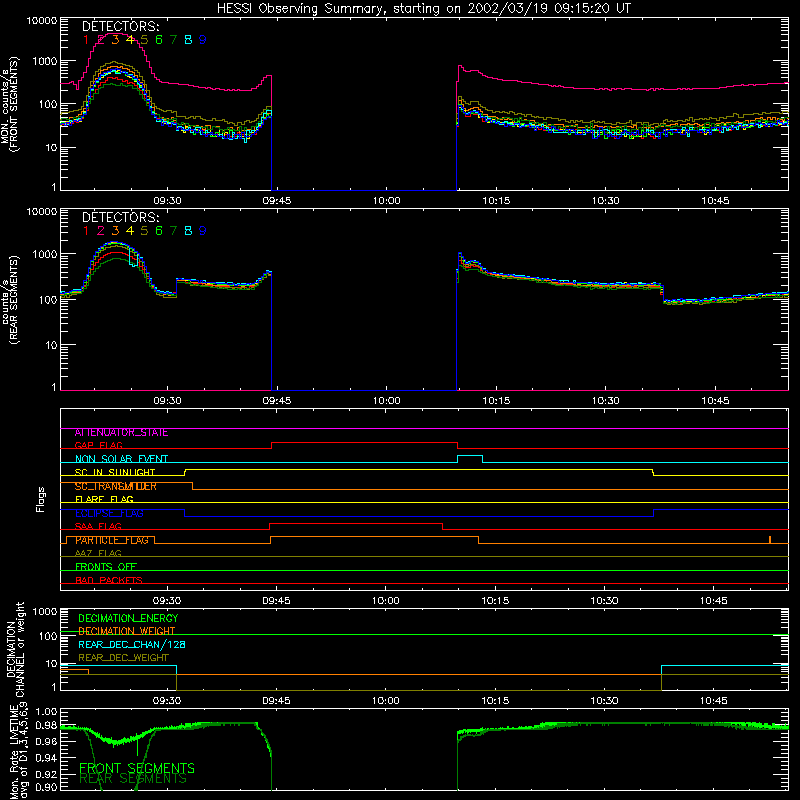This screenshot has height=800, width=800.
Task: Click detector 2 legend number in front segments plot
Action: tap(101, 40)
